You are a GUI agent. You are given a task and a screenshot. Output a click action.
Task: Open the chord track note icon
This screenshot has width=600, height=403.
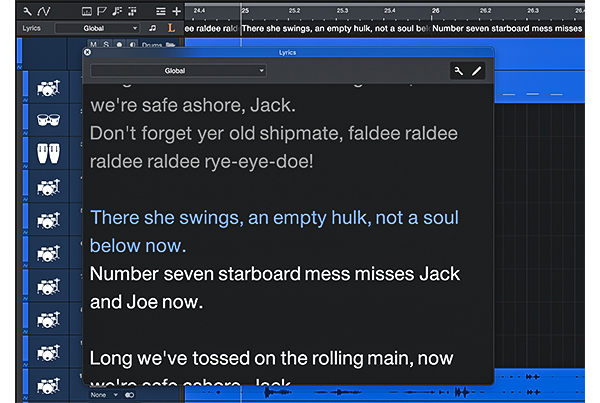coord(117,11)
